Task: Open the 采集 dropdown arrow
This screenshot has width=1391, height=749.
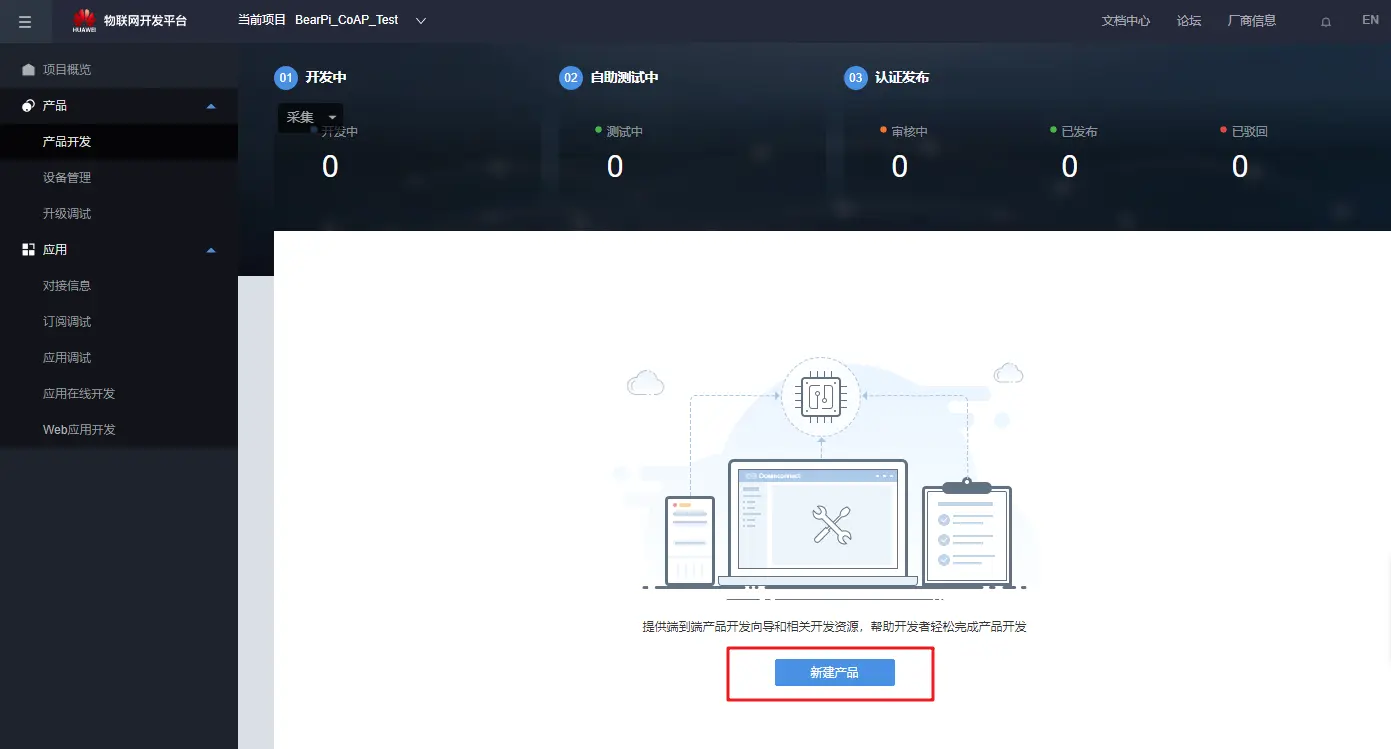Action: pyautogui.click(x=332, y=118)
